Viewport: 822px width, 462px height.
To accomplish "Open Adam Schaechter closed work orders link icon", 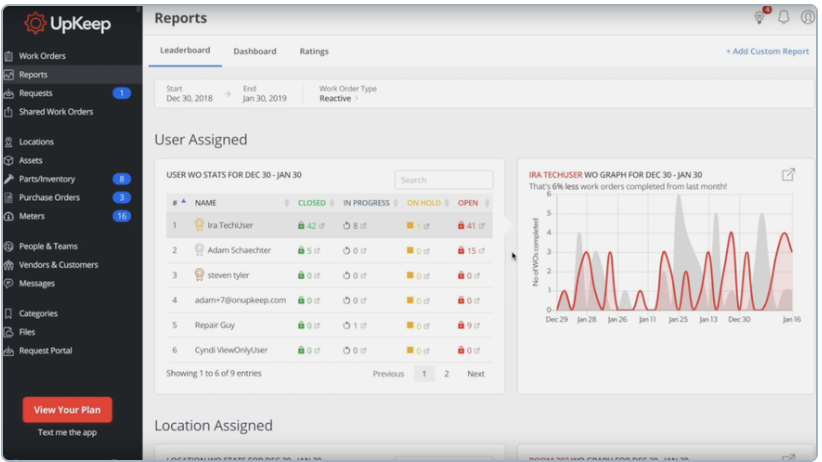I will click(317, 251).
